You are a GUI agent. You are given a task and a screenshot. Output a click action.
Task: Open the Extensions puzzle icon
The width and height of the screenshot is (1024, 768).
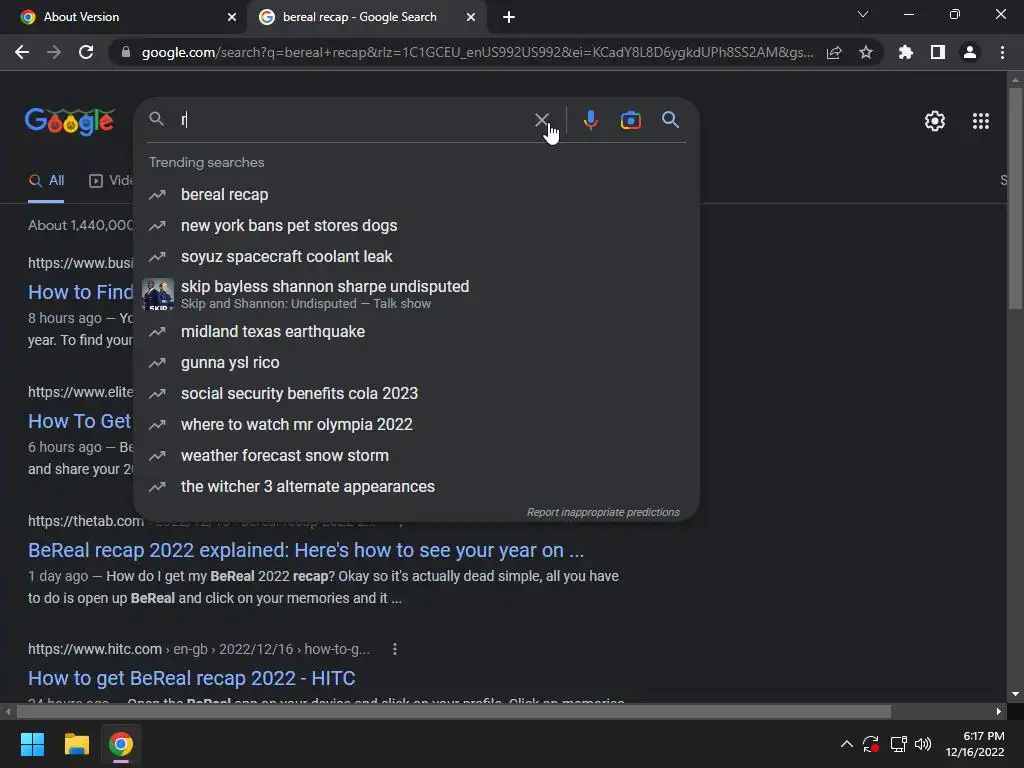pos(905,52)
